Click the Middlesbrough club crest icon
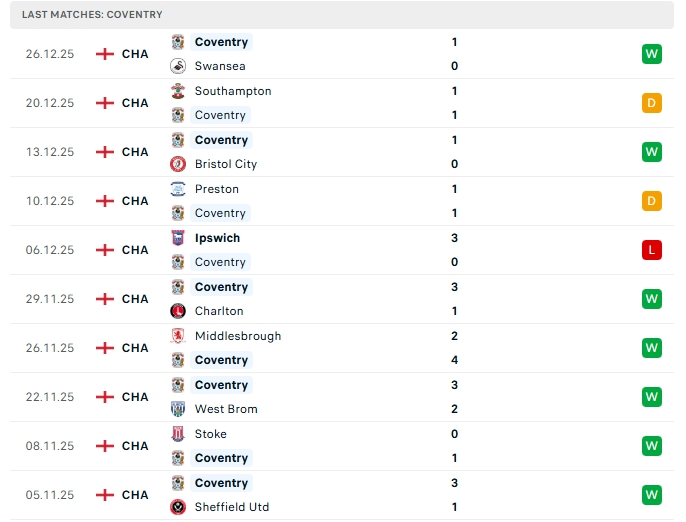686x522 pixels. pyautogui.click(x=178, y=336)
